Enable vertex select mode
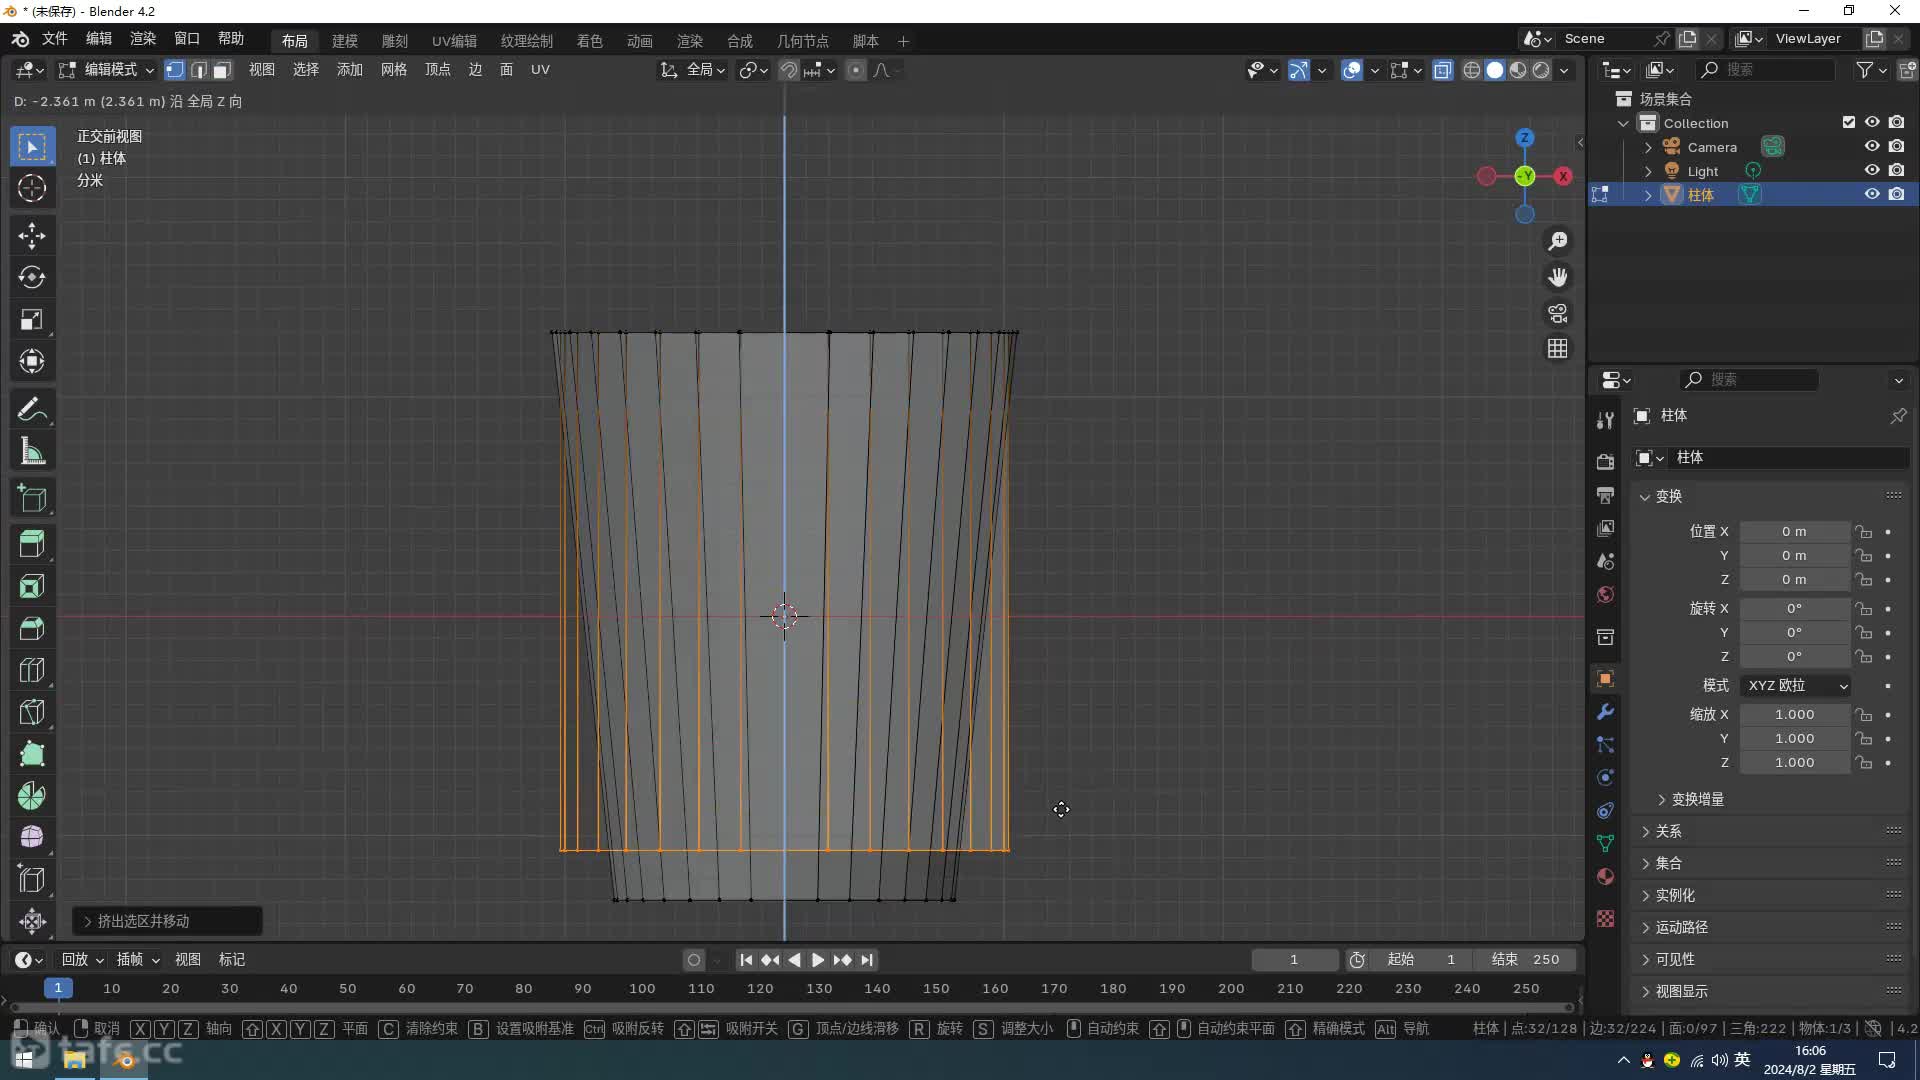Image resolution: width=1920 pixels, height=1080 pixels. tap(175, 70)
